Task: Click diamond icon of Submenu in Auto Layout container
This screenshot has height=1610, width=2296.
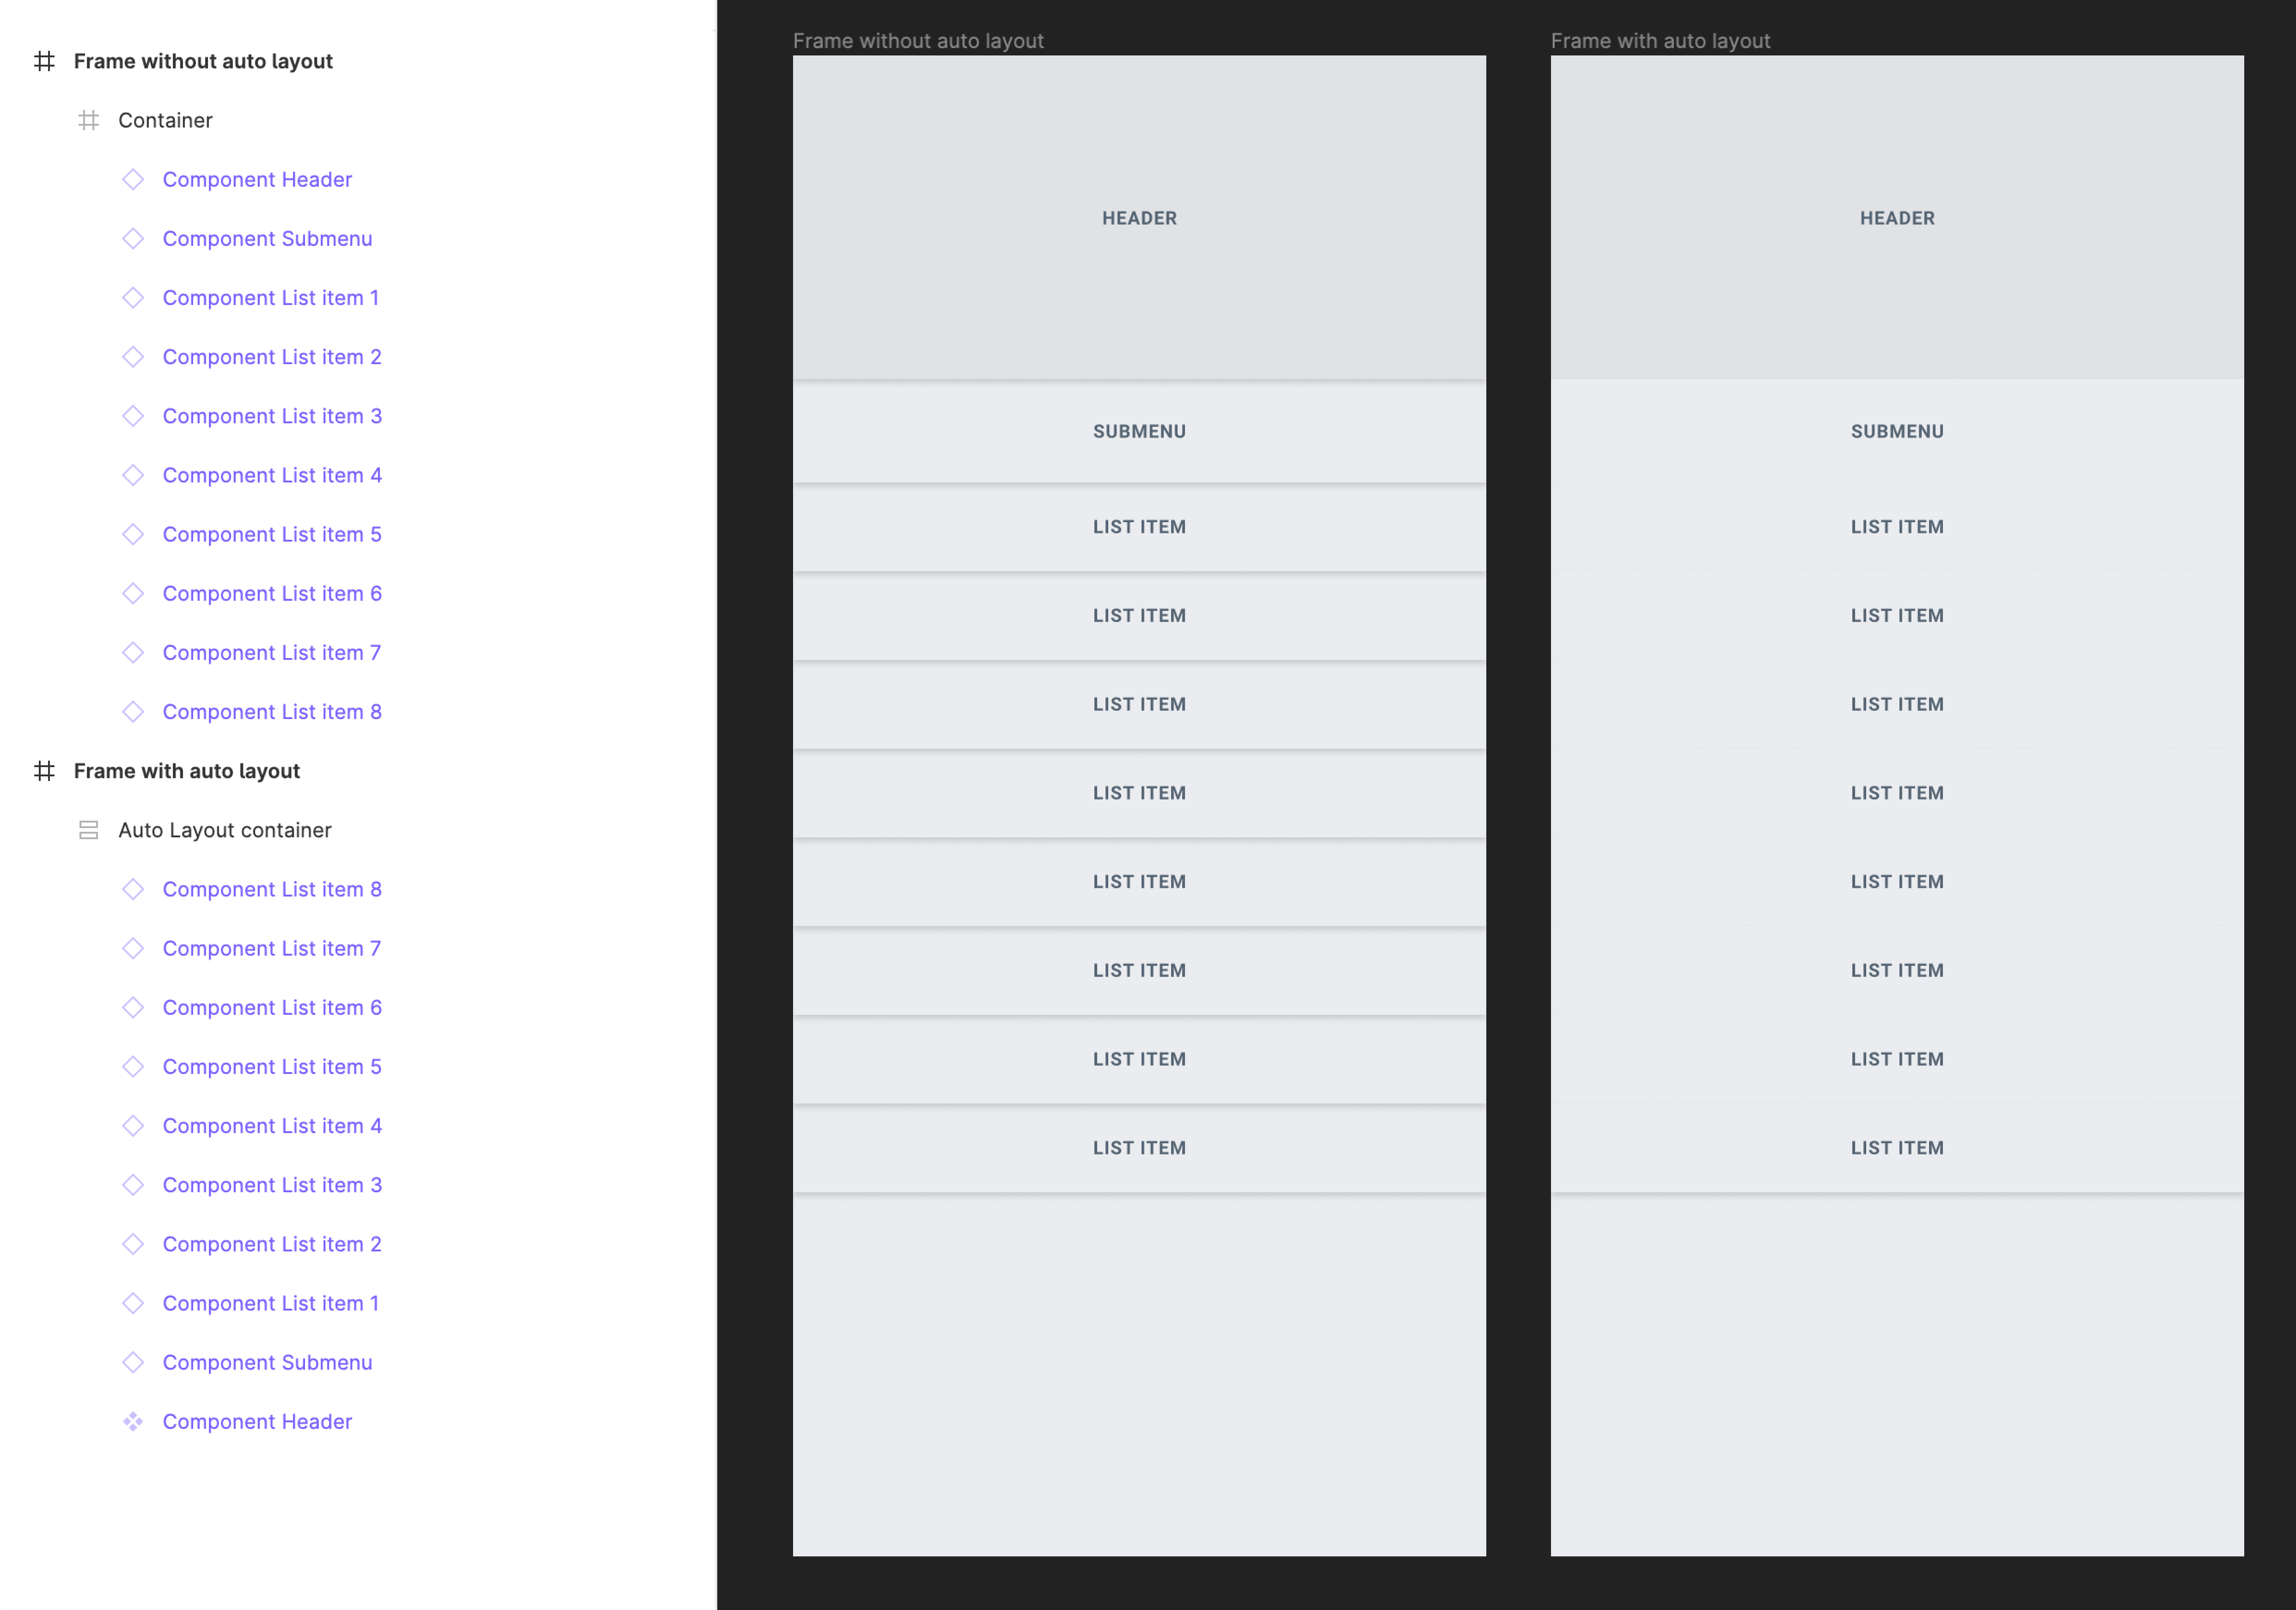Action: (133, 1362)
